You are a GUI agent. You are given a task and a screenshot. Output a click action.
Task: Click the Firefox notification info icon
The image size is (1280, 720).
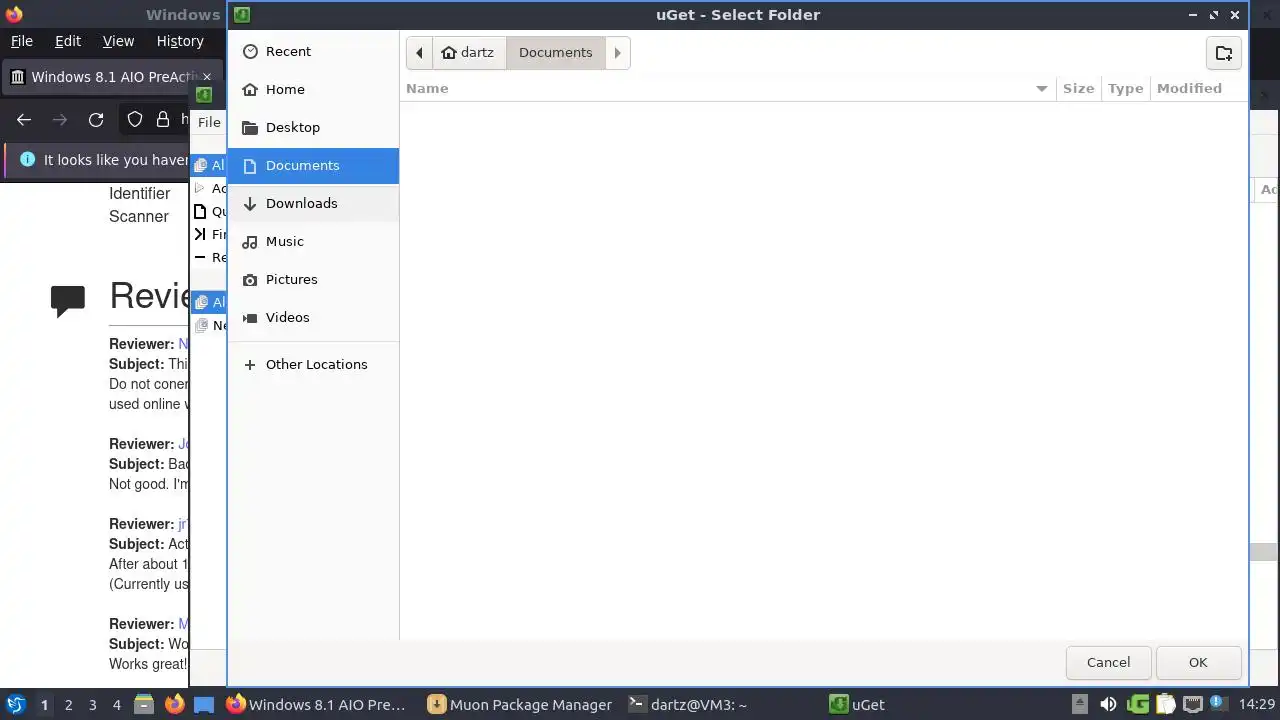(x=27, y=159)
